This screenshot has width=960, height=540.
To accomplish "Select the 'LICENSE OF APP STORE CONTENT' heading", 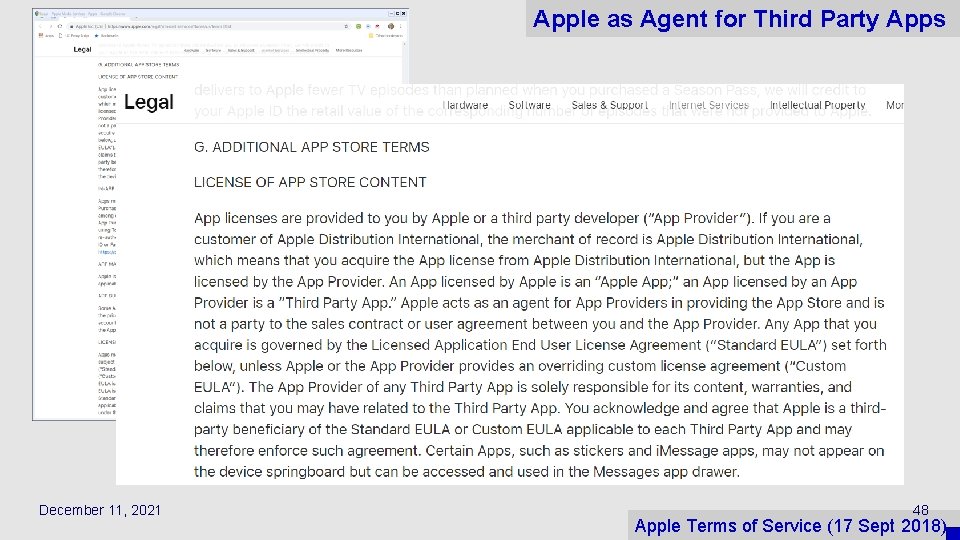I will tap(310, 182).
